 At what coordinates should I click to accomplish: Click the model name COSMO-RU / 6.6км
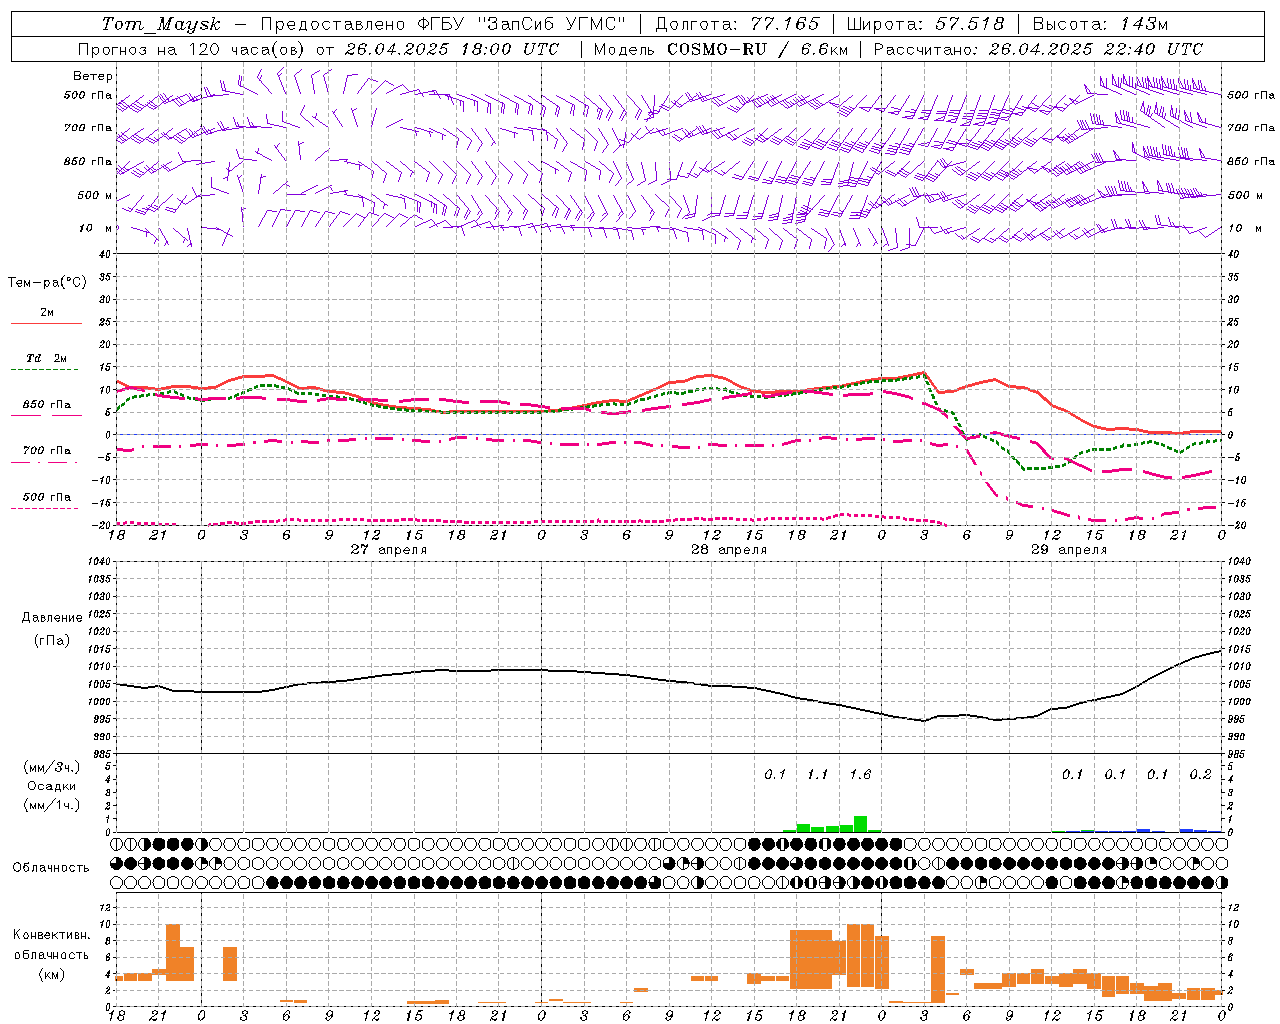[757, 49]
